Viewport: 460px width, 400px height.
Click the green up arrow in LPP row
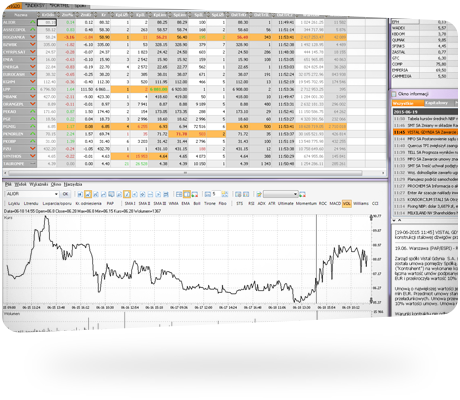33,89
